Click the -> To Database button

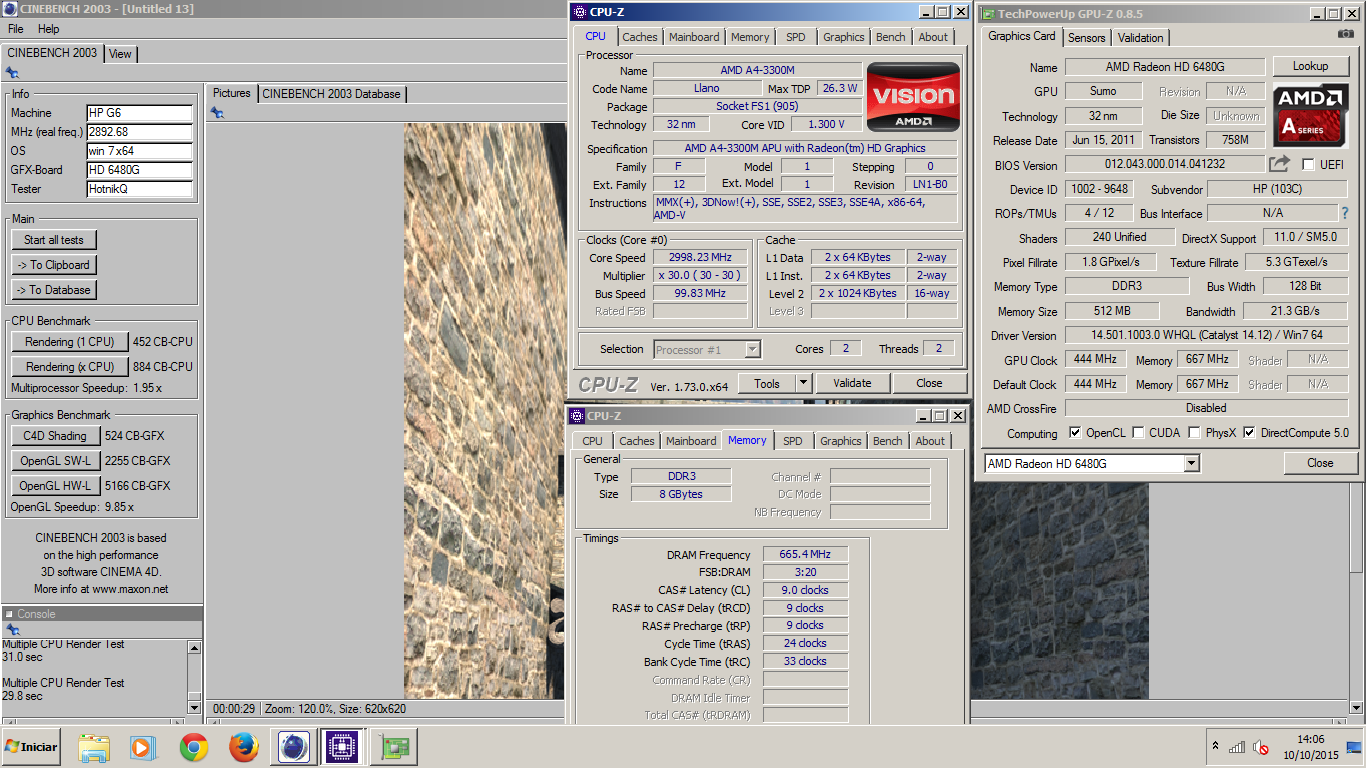(x=54, y=290)
